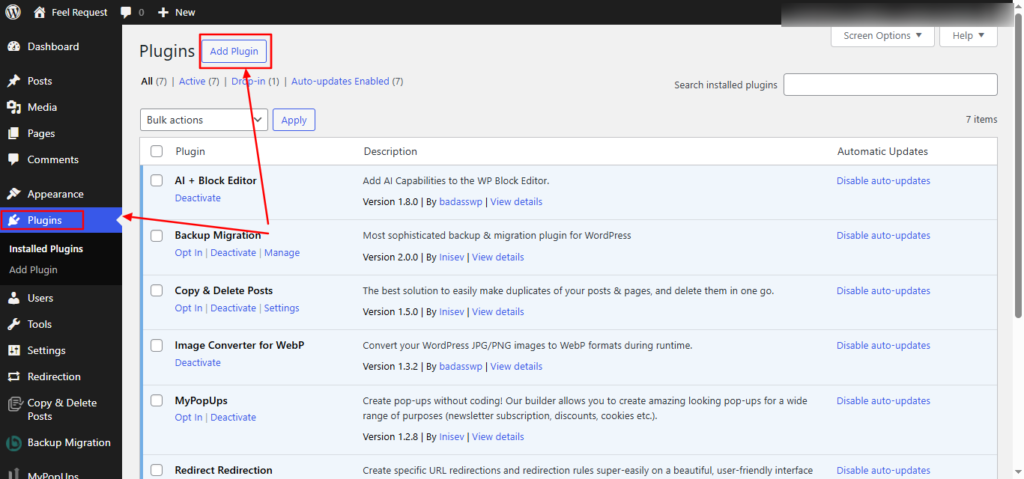Click the 7 items count text
Screen dimensions: 1024x479
pos(982,120)
